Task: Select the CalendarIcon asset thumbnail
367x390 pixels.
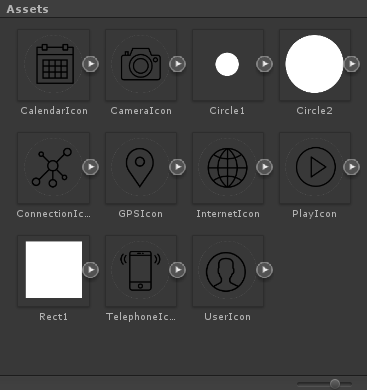Action: [x=53, y=65]
